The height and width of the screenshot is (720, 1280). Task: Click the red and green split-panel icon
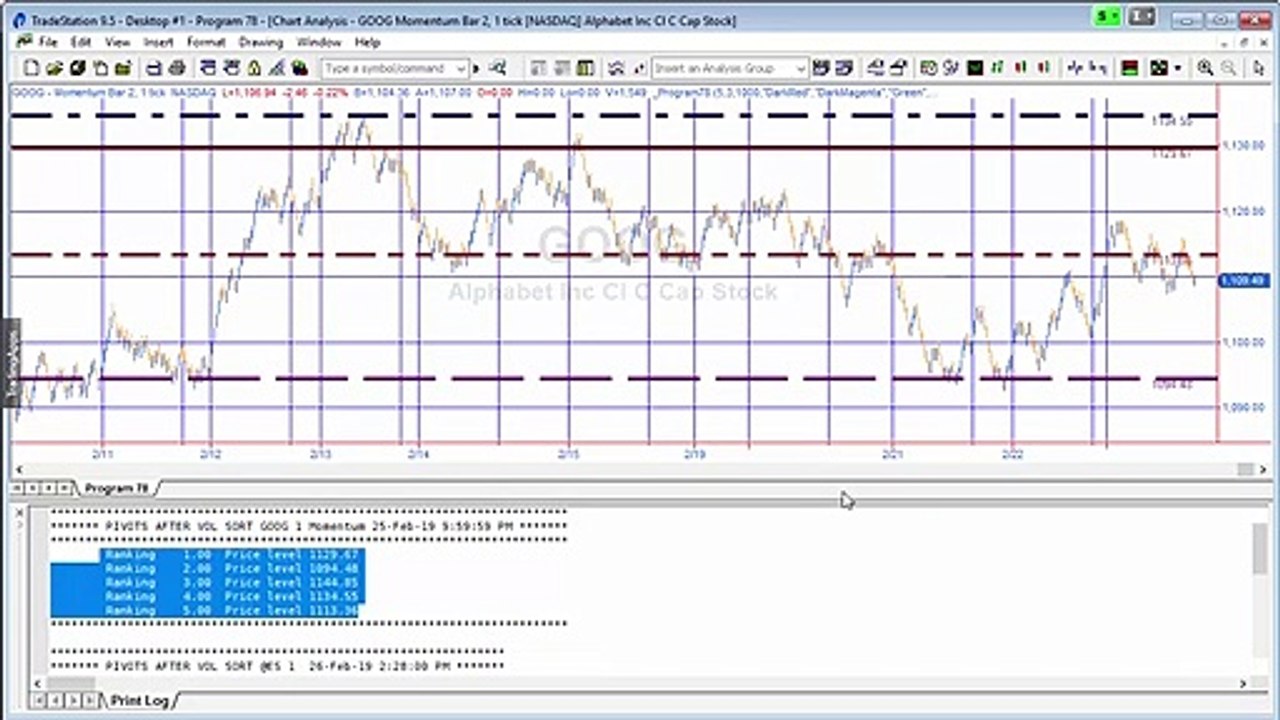(x=1129, y=68)
